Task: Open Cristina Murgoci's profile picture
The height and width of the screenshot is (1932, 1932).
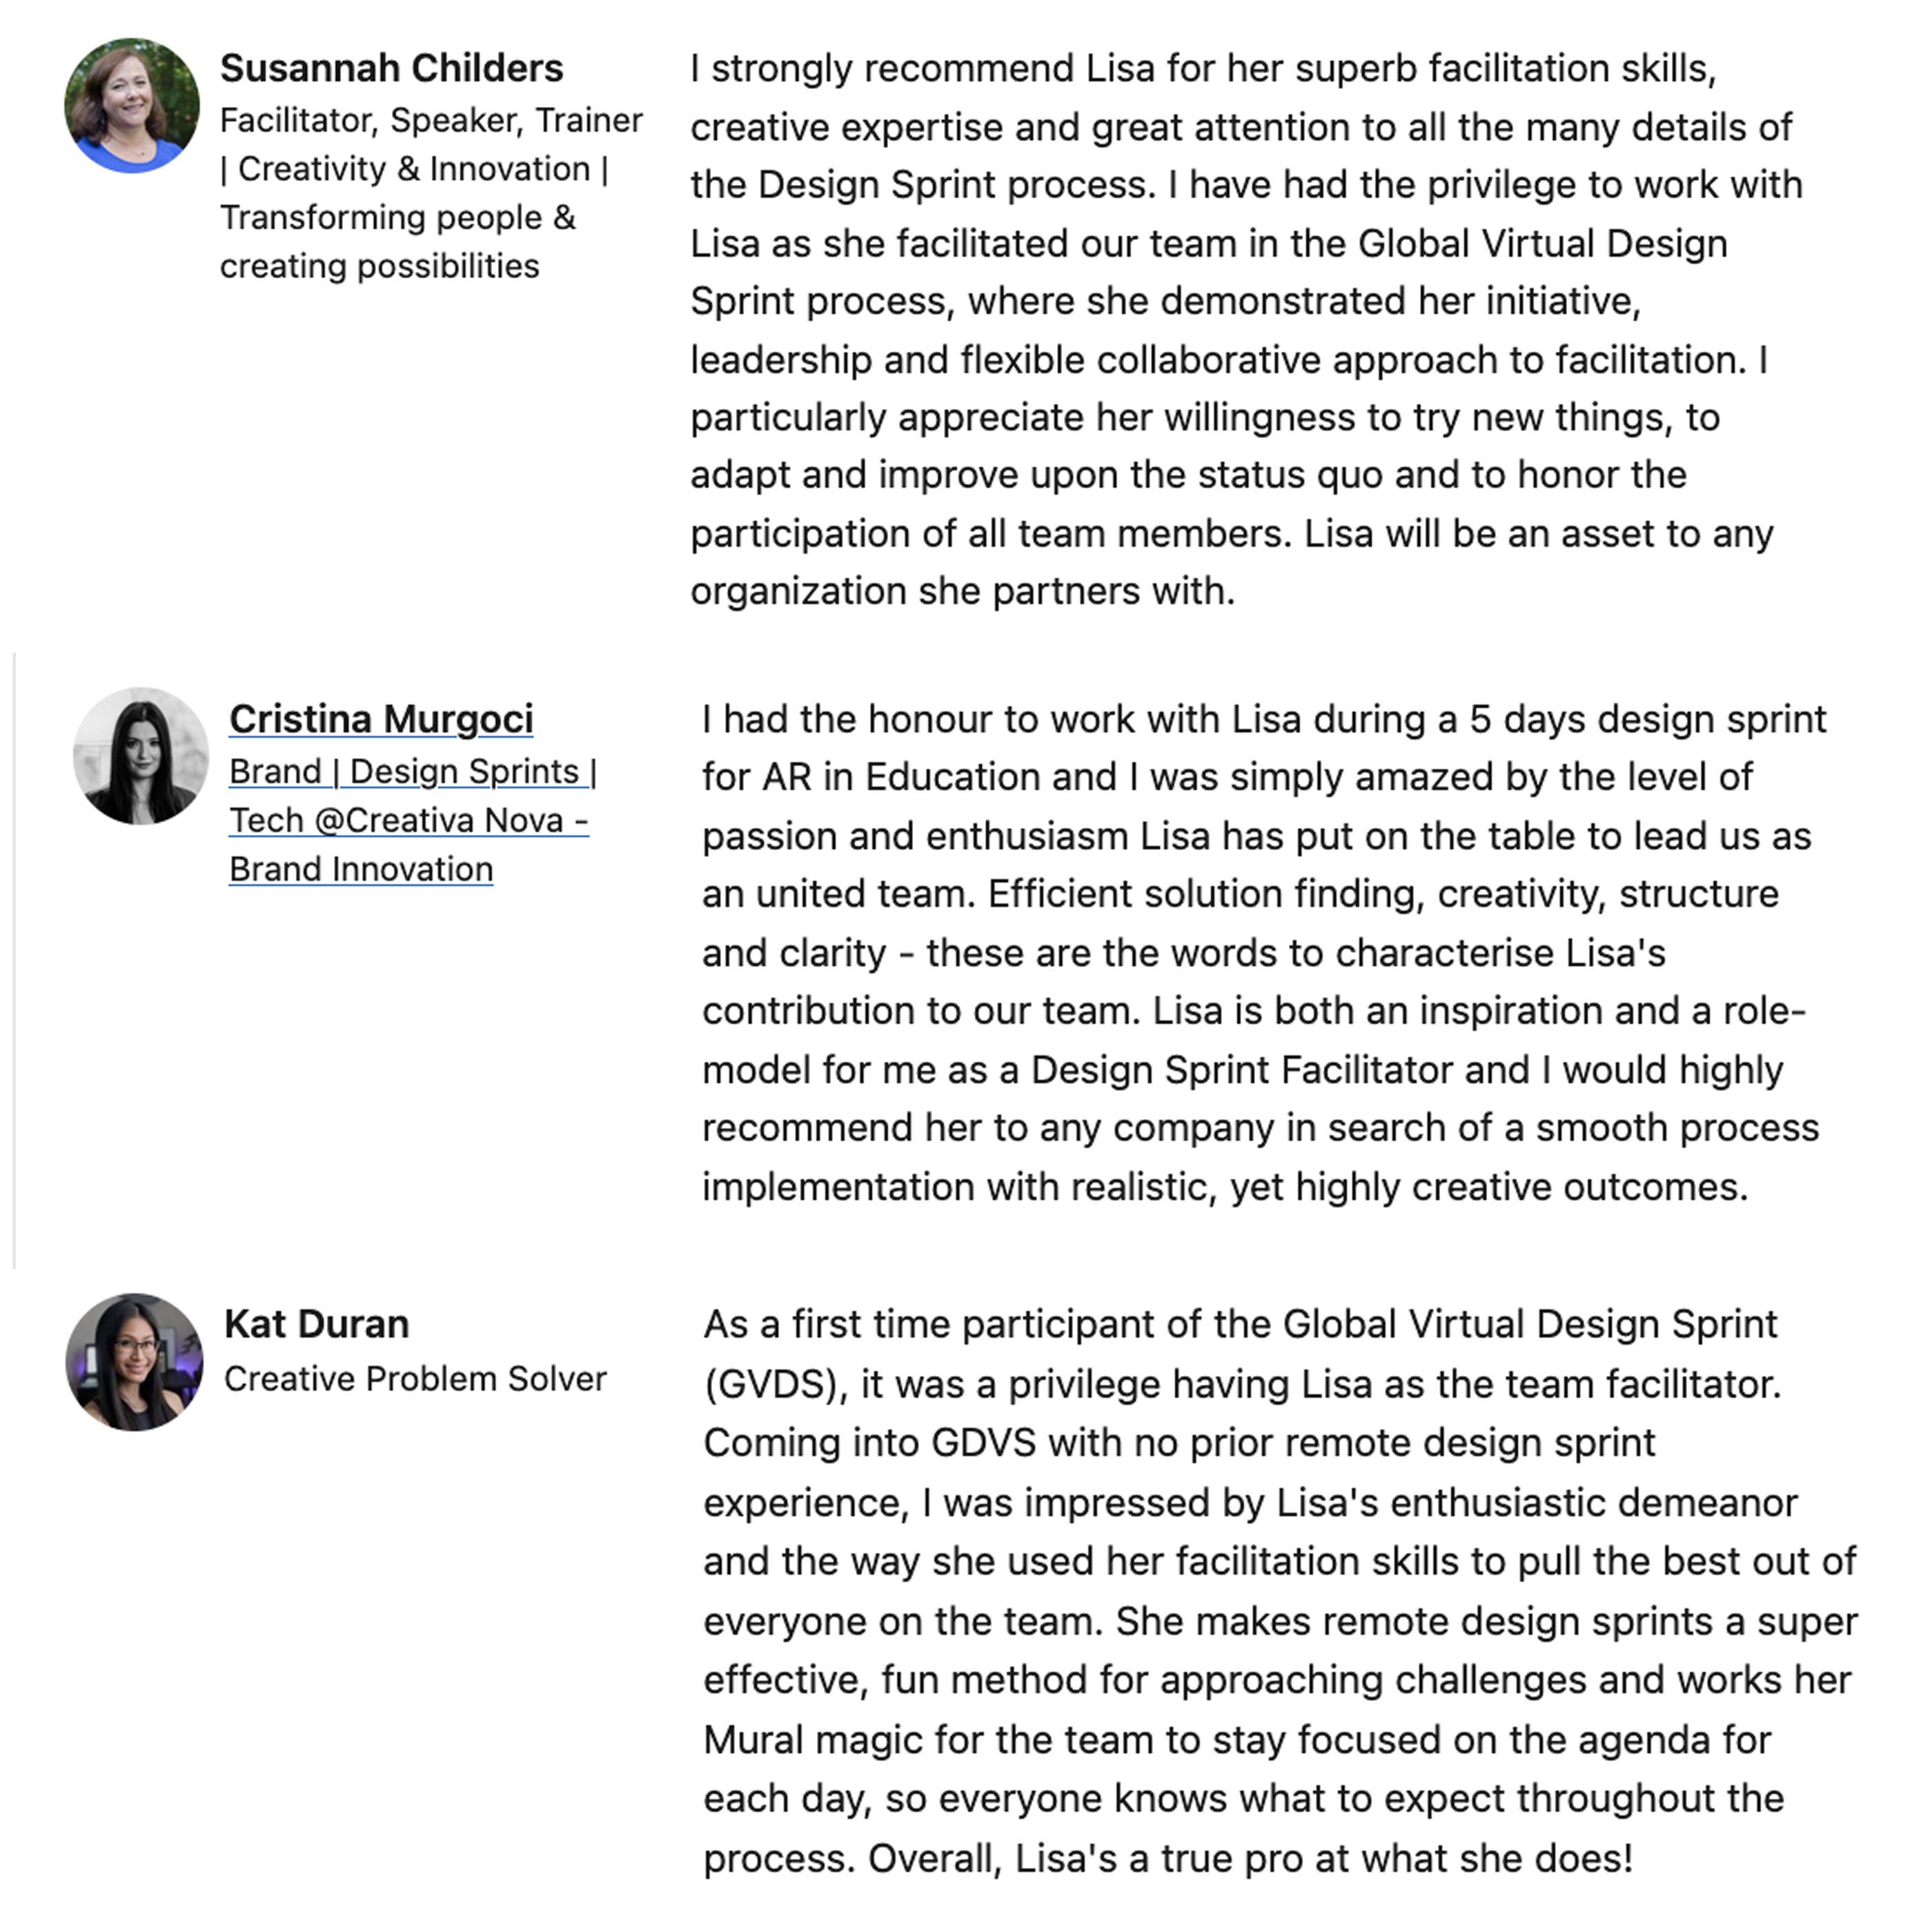Action: click(141, 756)
